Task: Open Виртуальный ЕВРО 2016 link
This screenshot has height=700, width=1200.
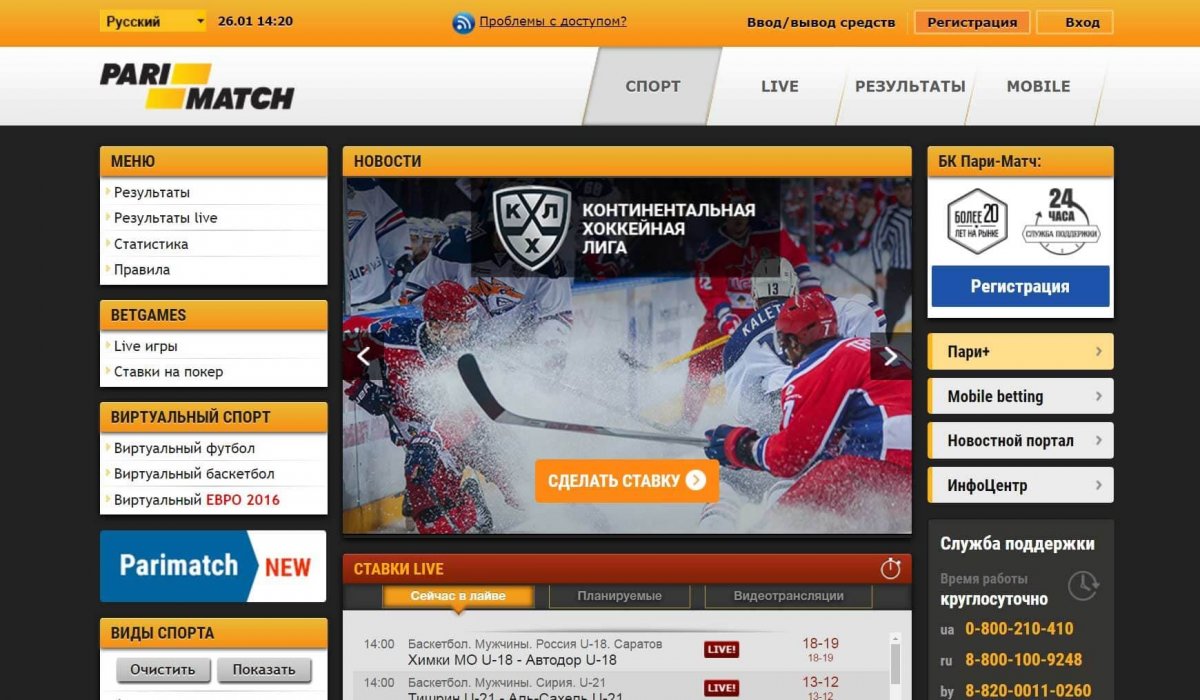Action: pyautogui.click(x=197, y=500)
